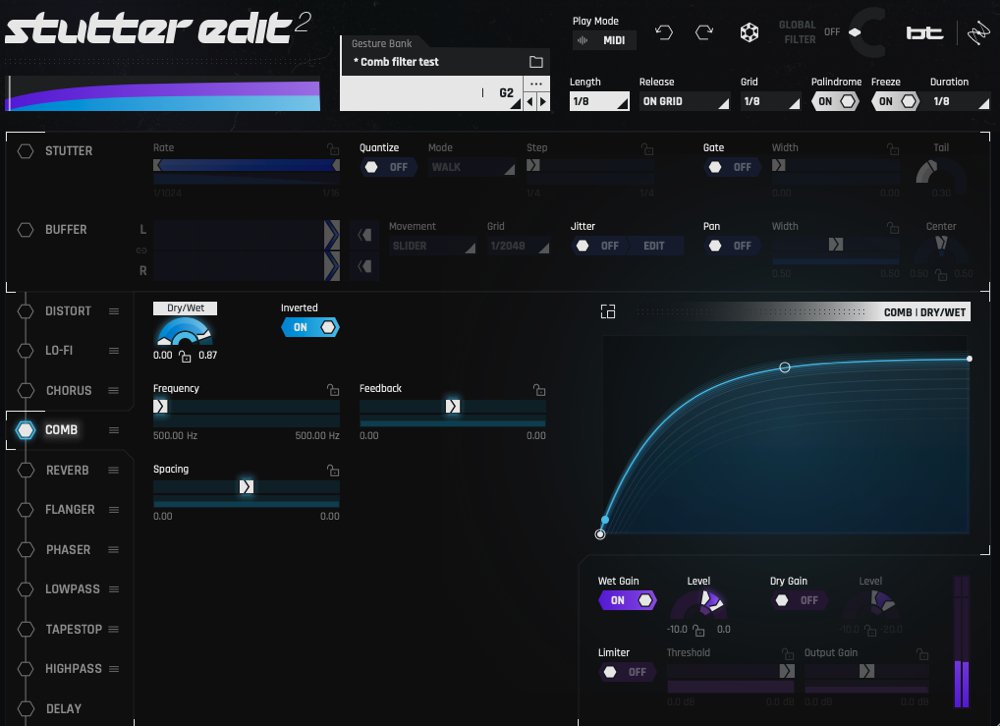Click the lock icon beside Frequency
Image resolution: width=1000 pixels, height=726 pixels.
tap(333, 390)
